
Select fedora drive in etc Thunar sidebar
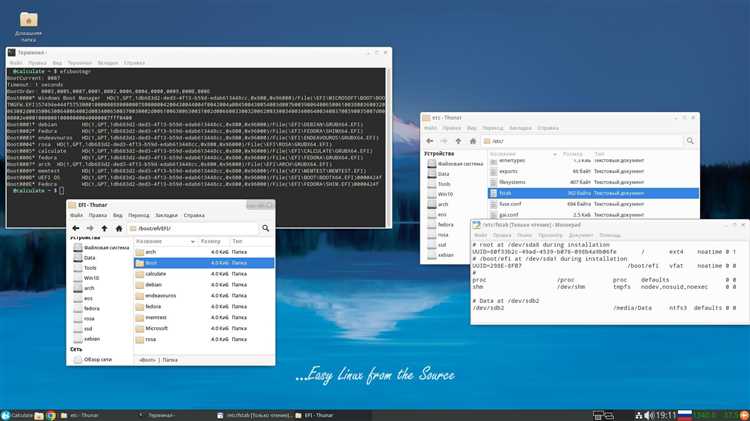(441, 224)
